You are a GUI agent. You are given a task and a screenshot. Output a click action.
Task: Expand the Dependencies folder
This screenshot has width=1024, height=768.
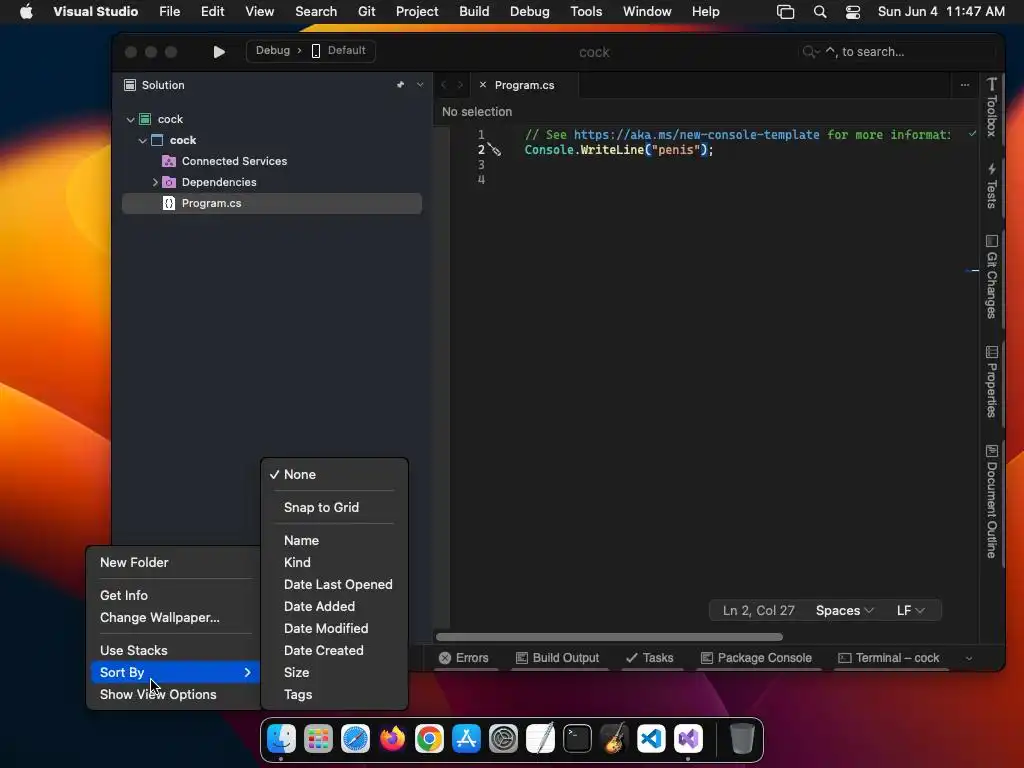[x=155, y=182]
